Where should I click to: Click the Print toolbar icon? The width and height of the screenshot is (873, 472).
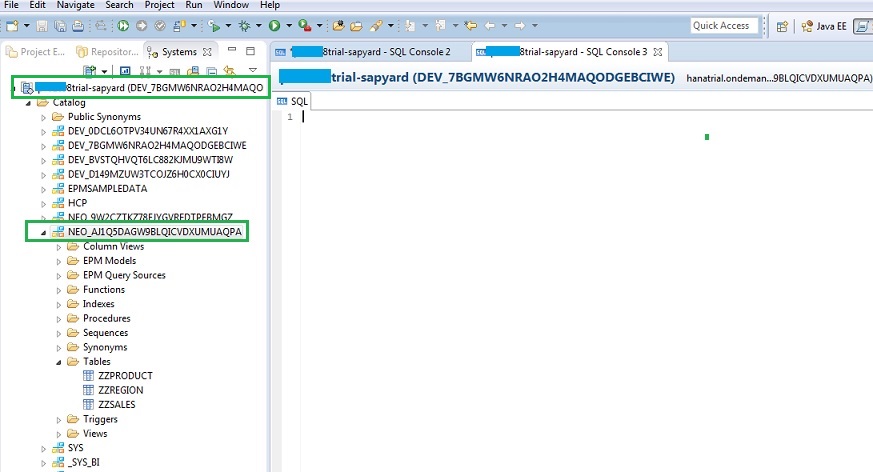(x=78, y=26)
